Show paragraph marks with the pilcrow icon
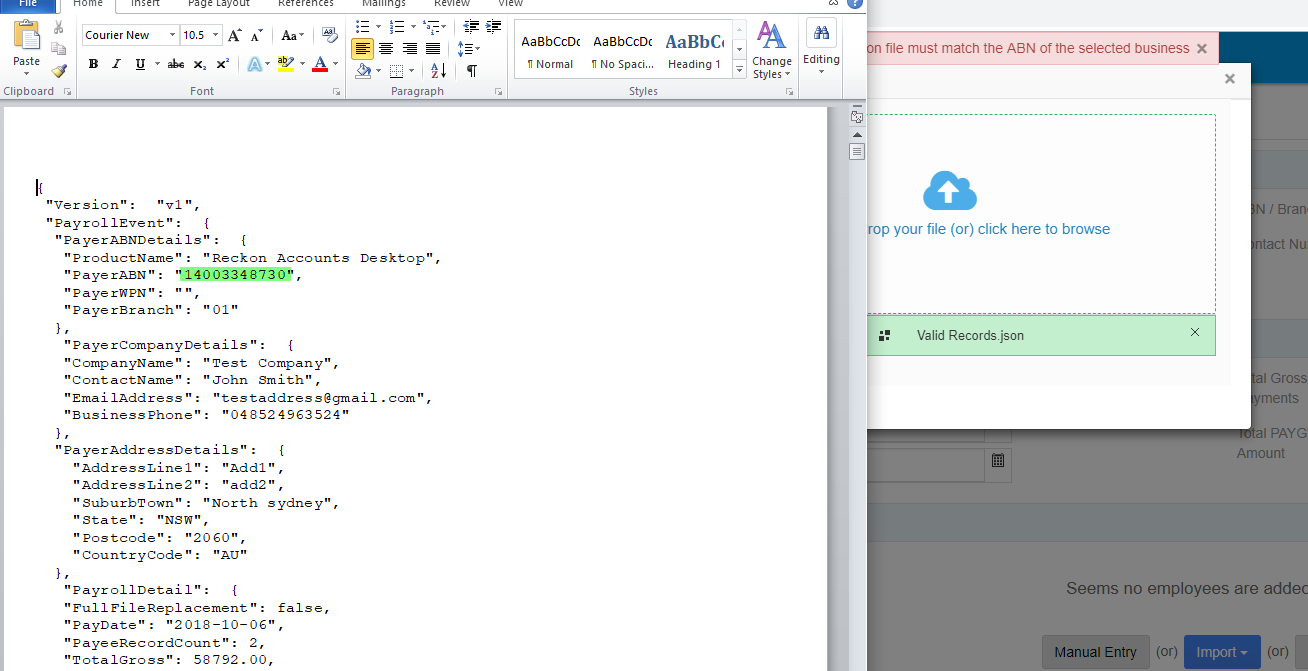The height and width of the screenshot is (671, 1308). [x=471, y=71]
